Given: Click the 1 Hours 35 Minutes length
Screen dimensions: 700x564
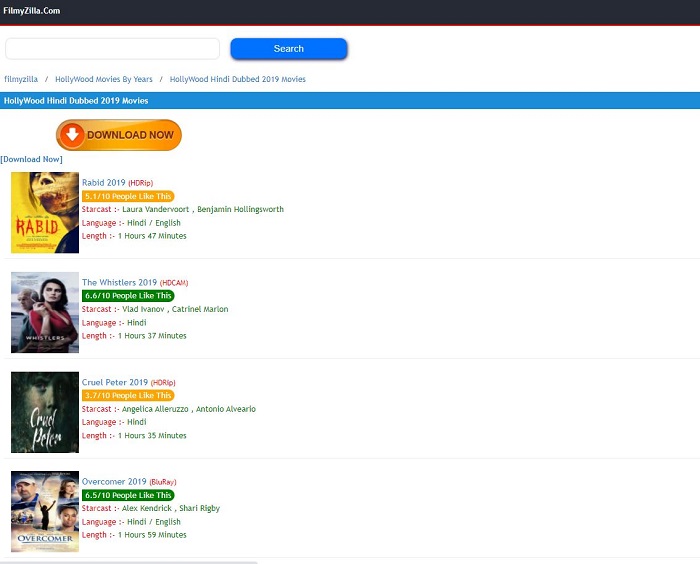Looking at the screenshot, I should pos(152,435).
